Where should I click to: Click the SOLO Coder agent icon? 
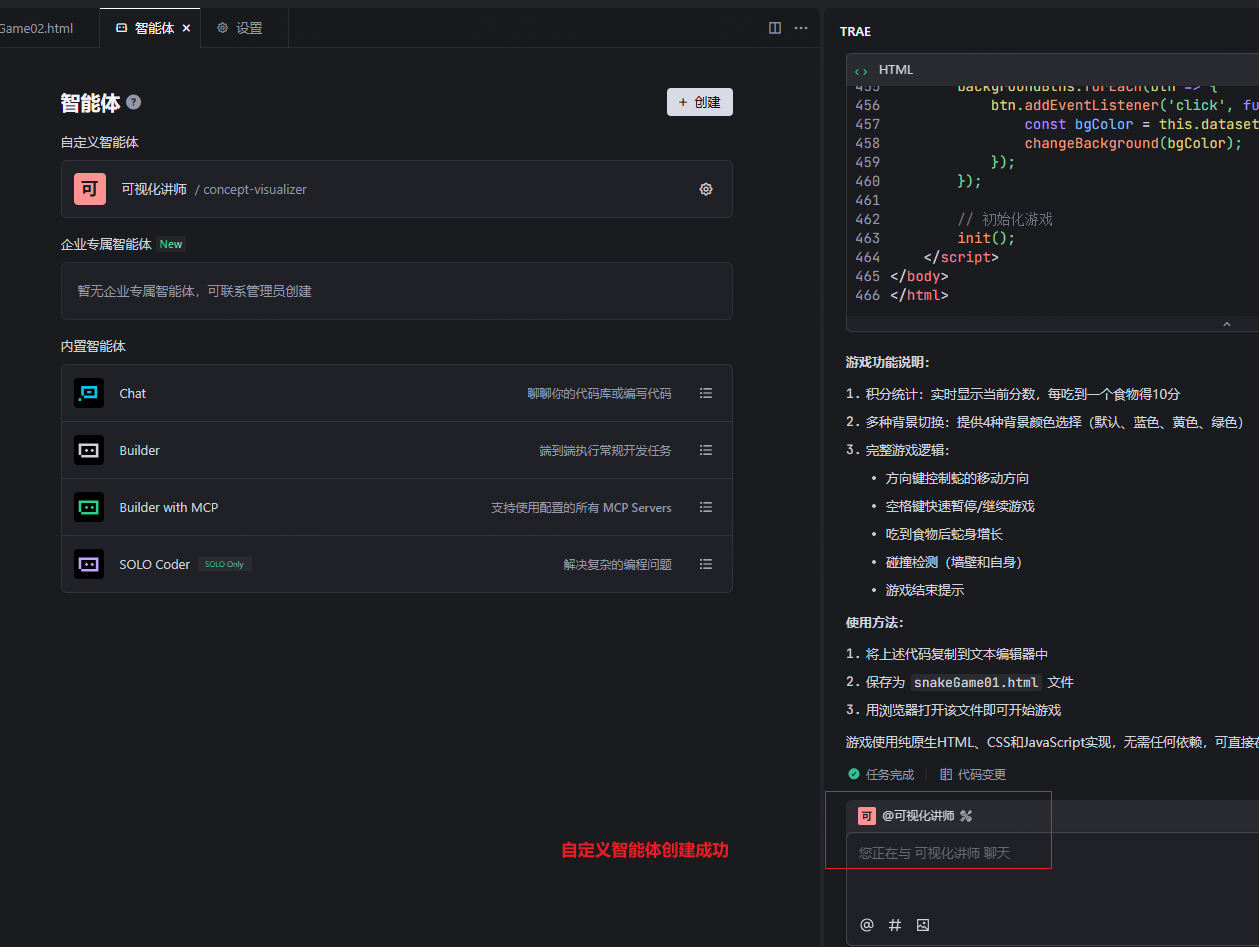click(89, 564)
